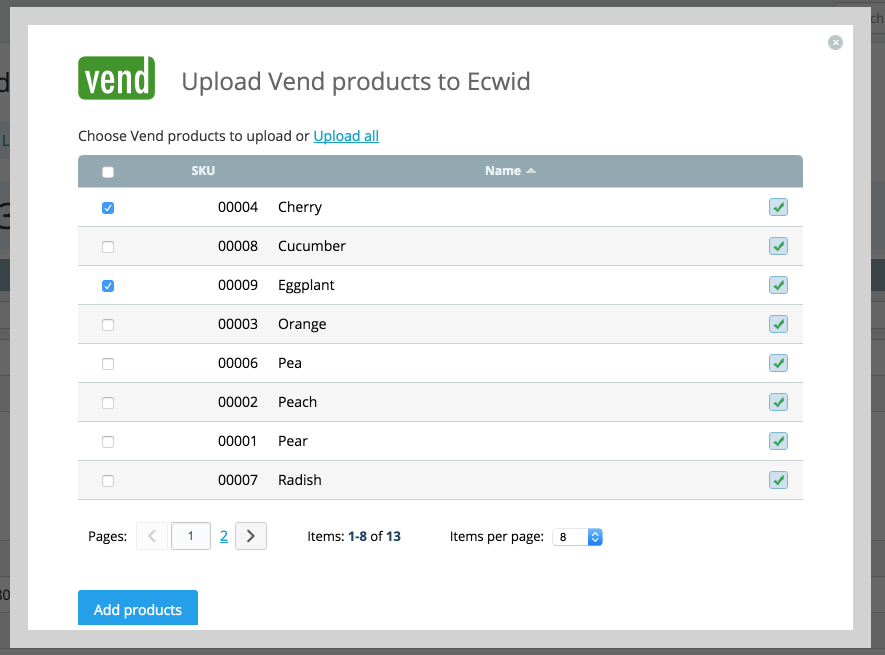This screenshot has height=655, width=885.
Task: Click the green status checkmark for Pear
Action: pyautogui.click(x=778, y=441)
